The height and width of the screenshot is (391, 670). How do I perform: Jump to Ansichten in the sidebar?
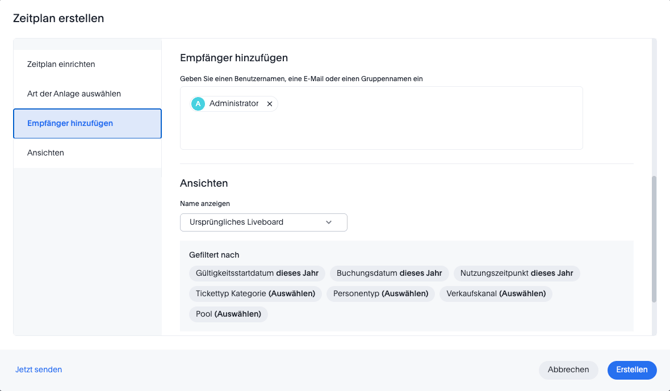coord(88,153)
